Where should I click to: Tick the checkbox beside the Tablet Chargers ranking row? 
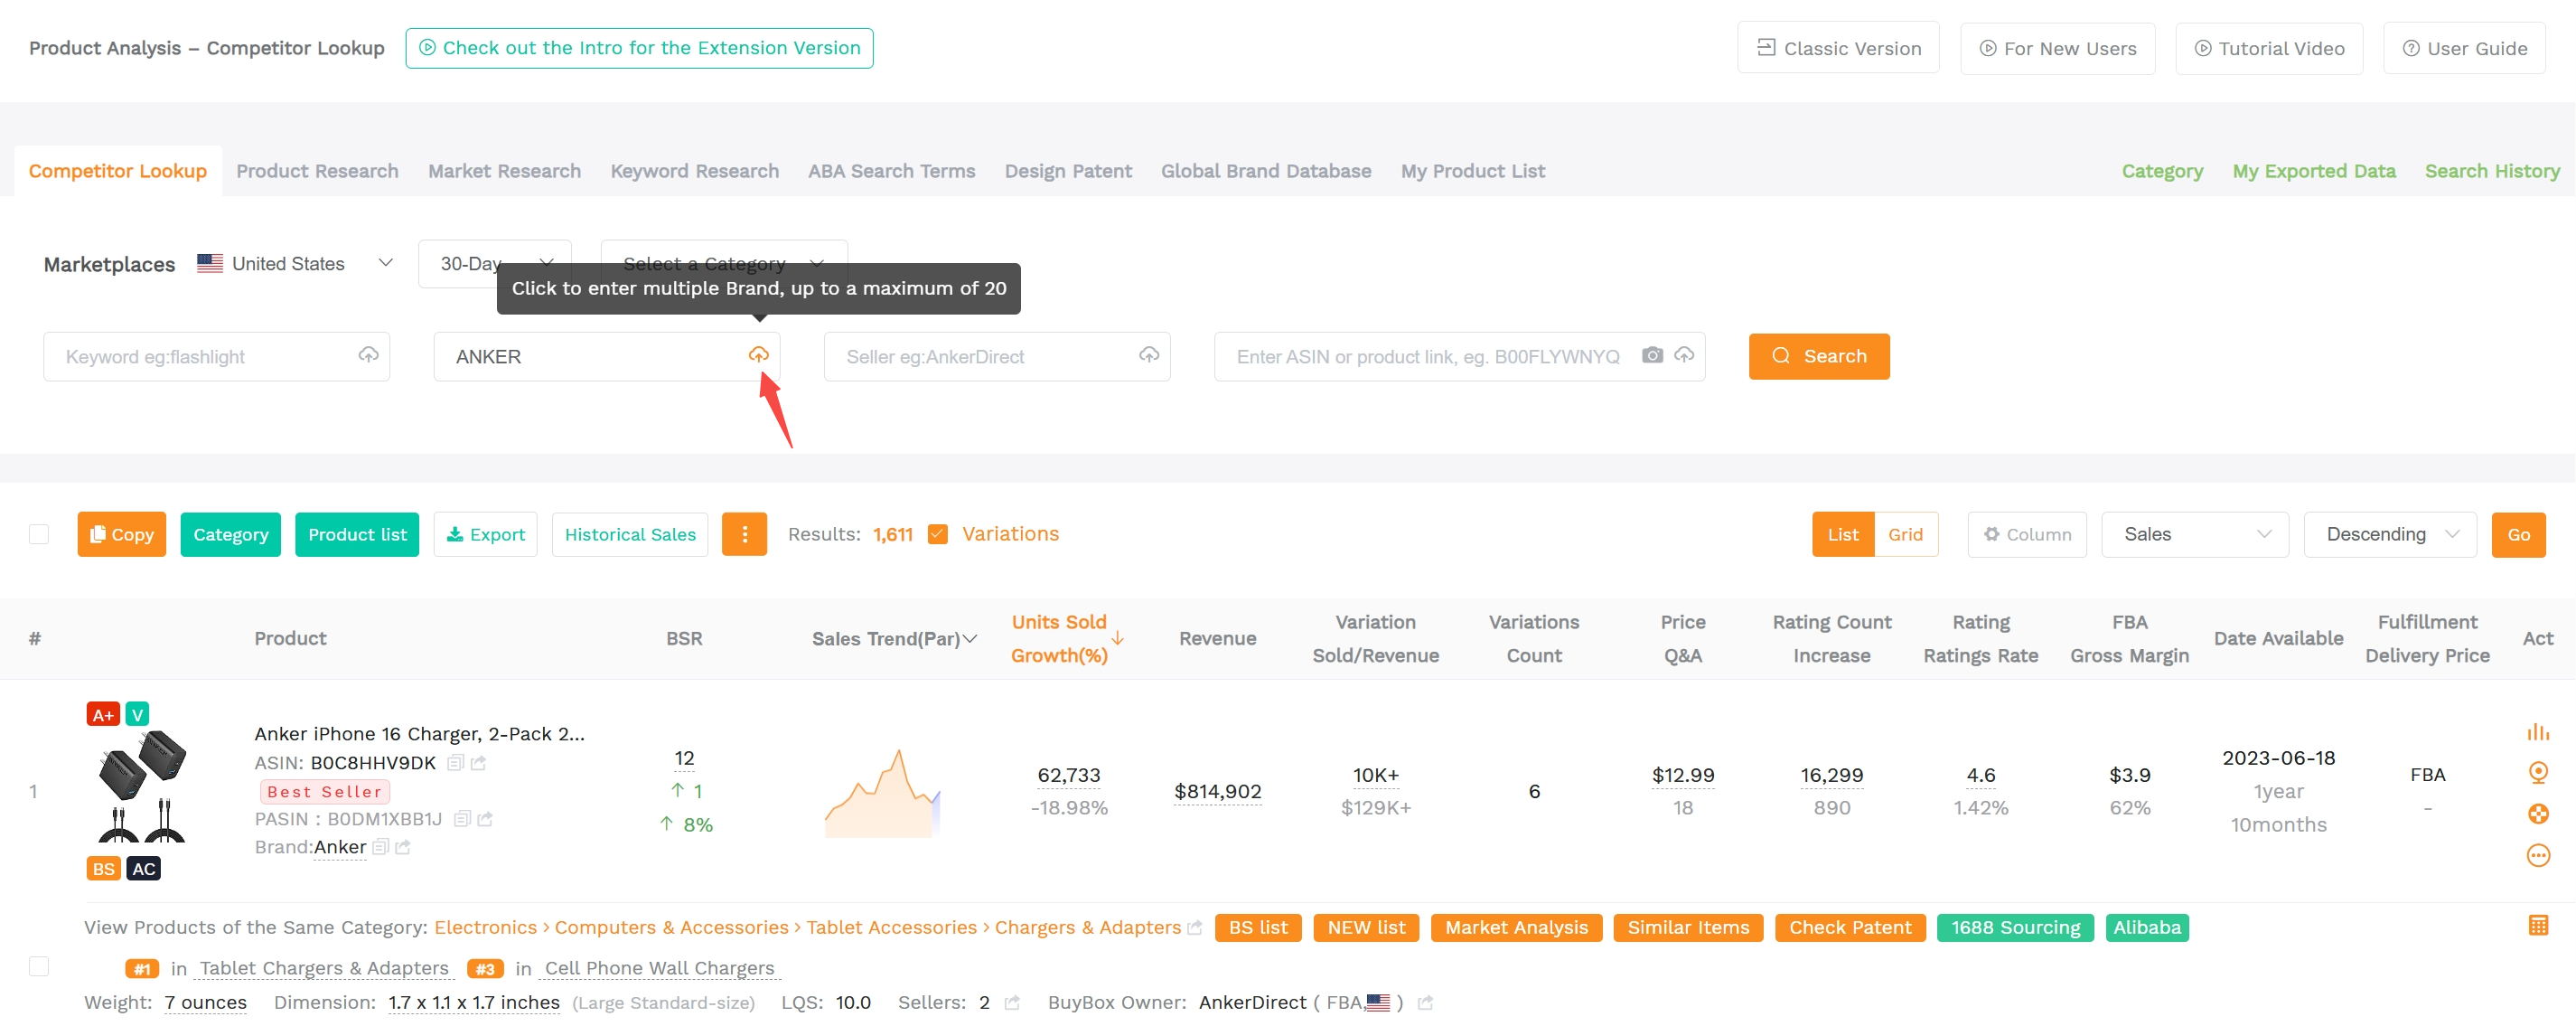tap(39, 966)
